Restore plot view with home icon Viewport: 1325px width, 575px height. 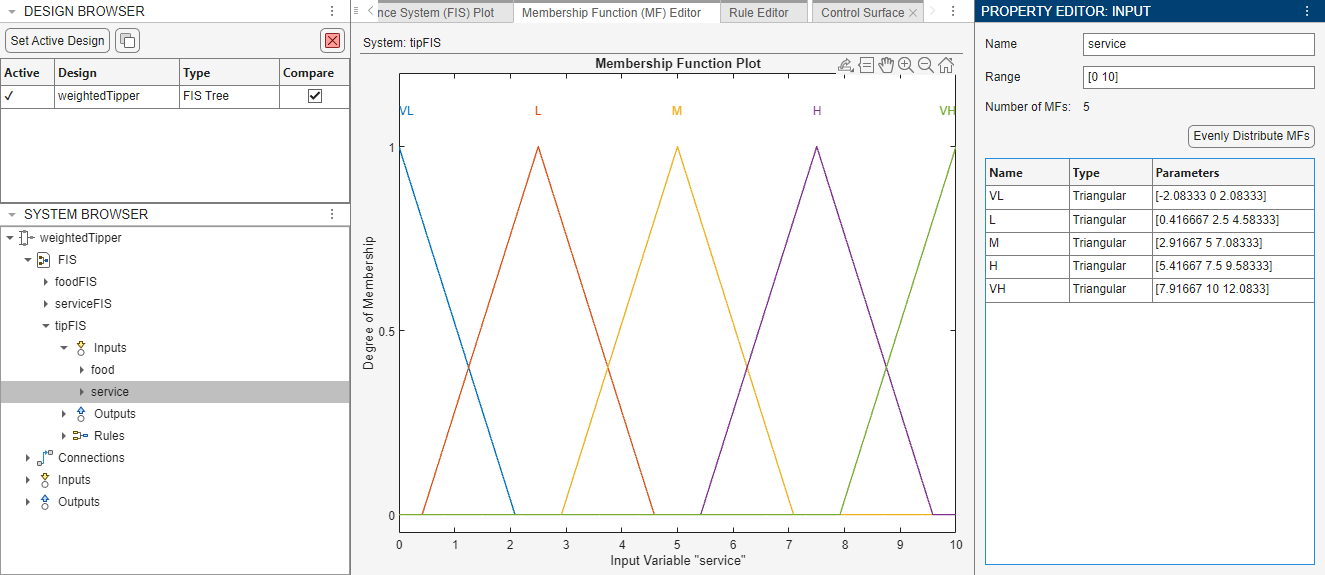(946, 65)
